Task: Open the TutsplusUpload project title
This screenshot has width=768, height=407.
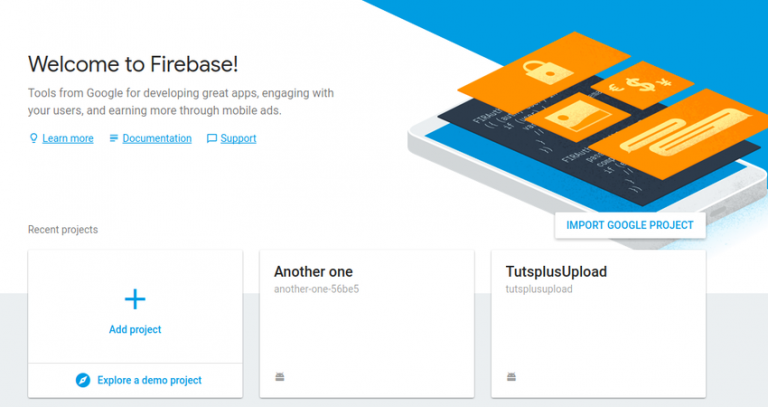Action: (556, 271)
